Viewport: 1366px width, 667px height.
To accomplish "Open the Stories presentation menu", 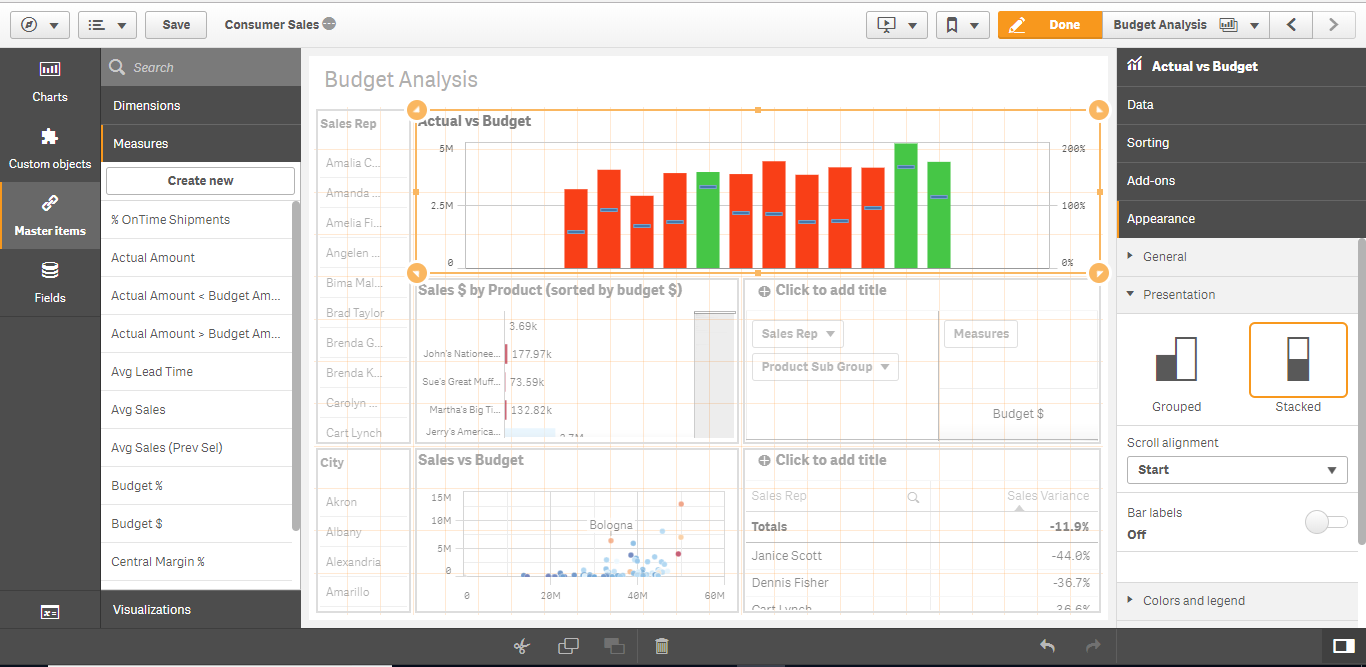I will pos(896,25).
